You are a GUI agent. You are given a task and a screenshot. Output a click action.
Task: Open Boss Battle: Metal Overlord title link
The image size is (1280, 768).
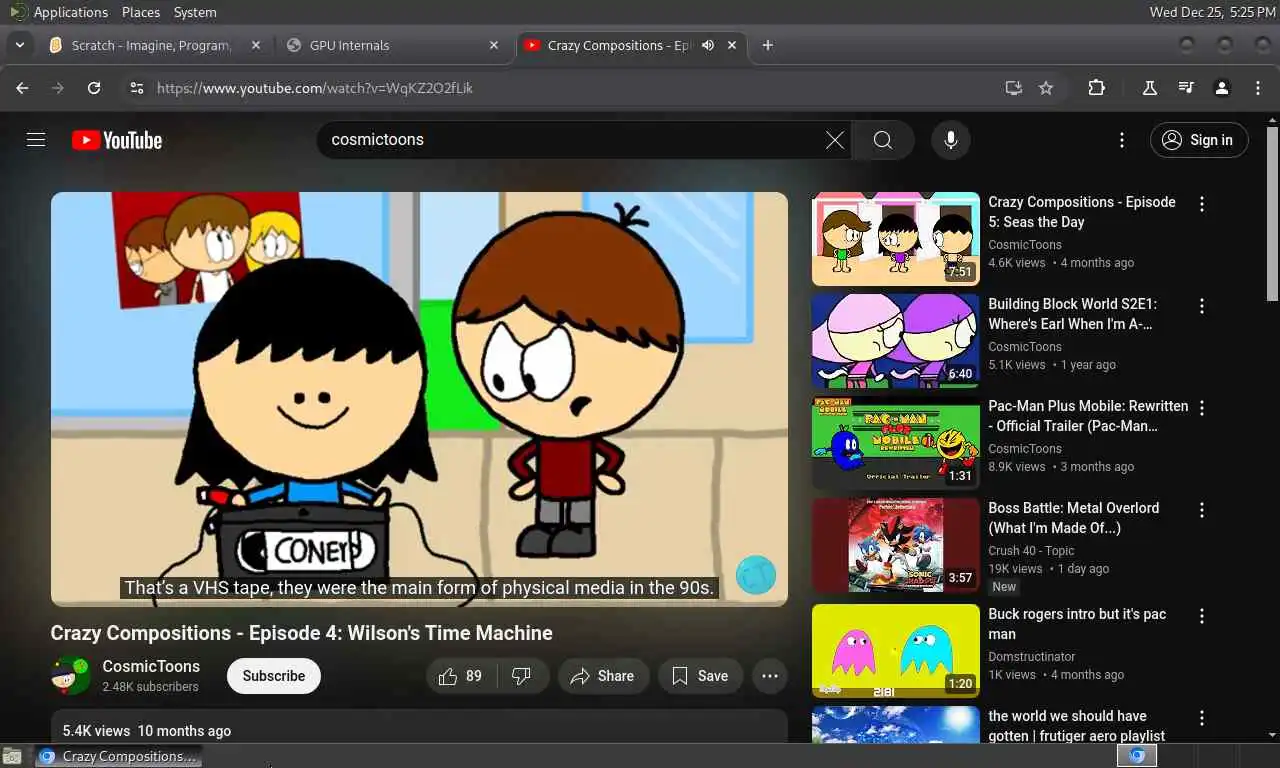[1074, 518]
